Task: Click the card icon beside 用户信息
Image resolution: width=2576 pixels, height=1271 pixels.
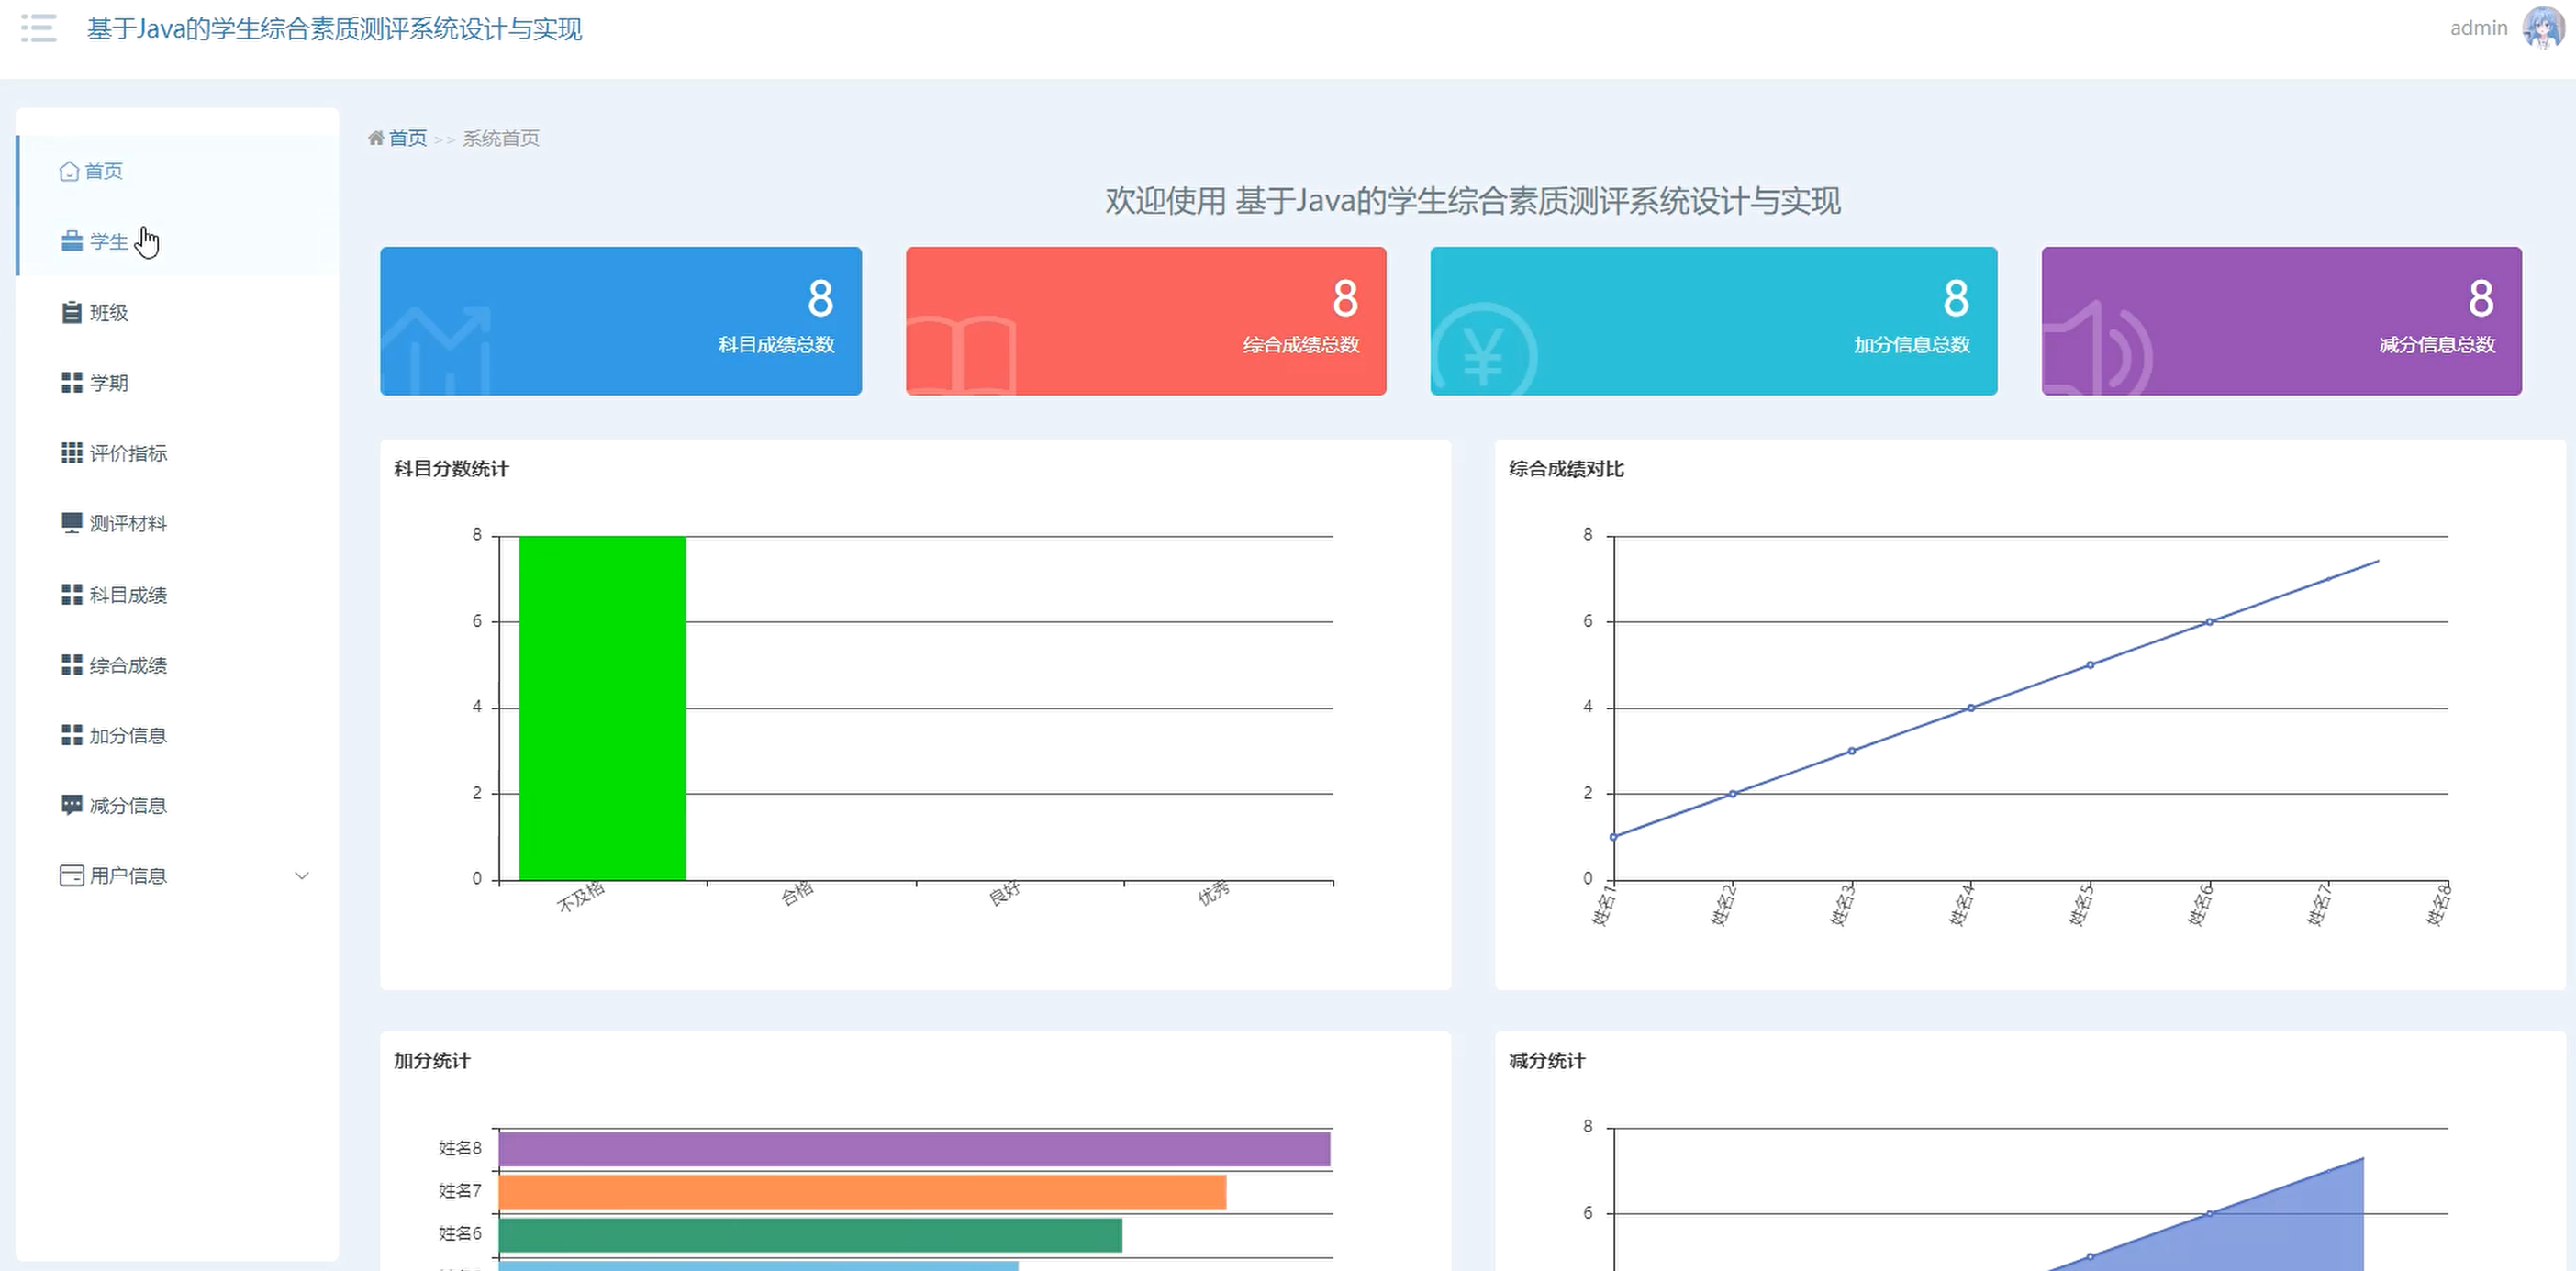Action: coord(72,876)
